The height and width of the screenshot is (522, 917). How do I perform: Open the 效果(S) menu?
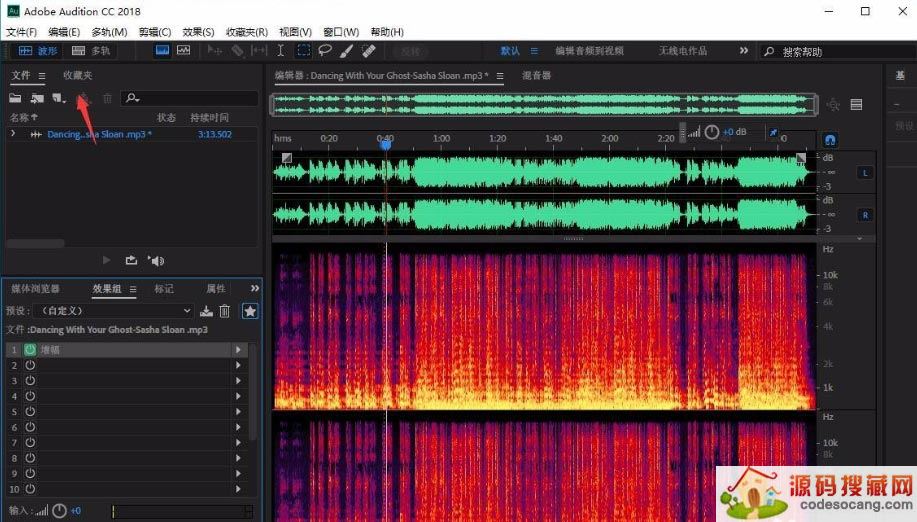click(198, 32)
